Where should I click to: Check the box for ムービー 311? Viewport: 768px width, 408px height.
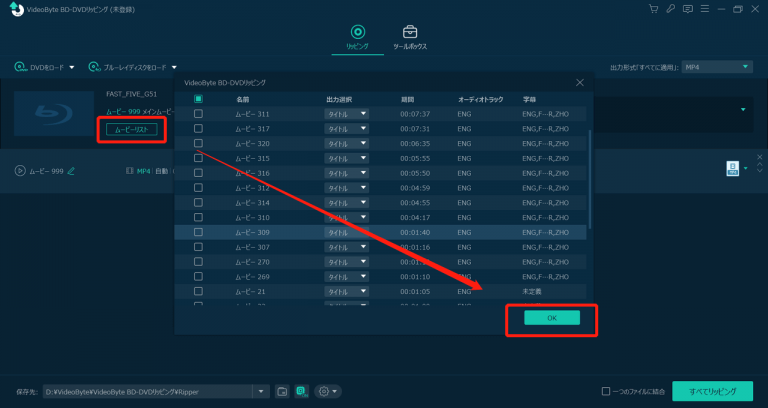tap(198, 114)
